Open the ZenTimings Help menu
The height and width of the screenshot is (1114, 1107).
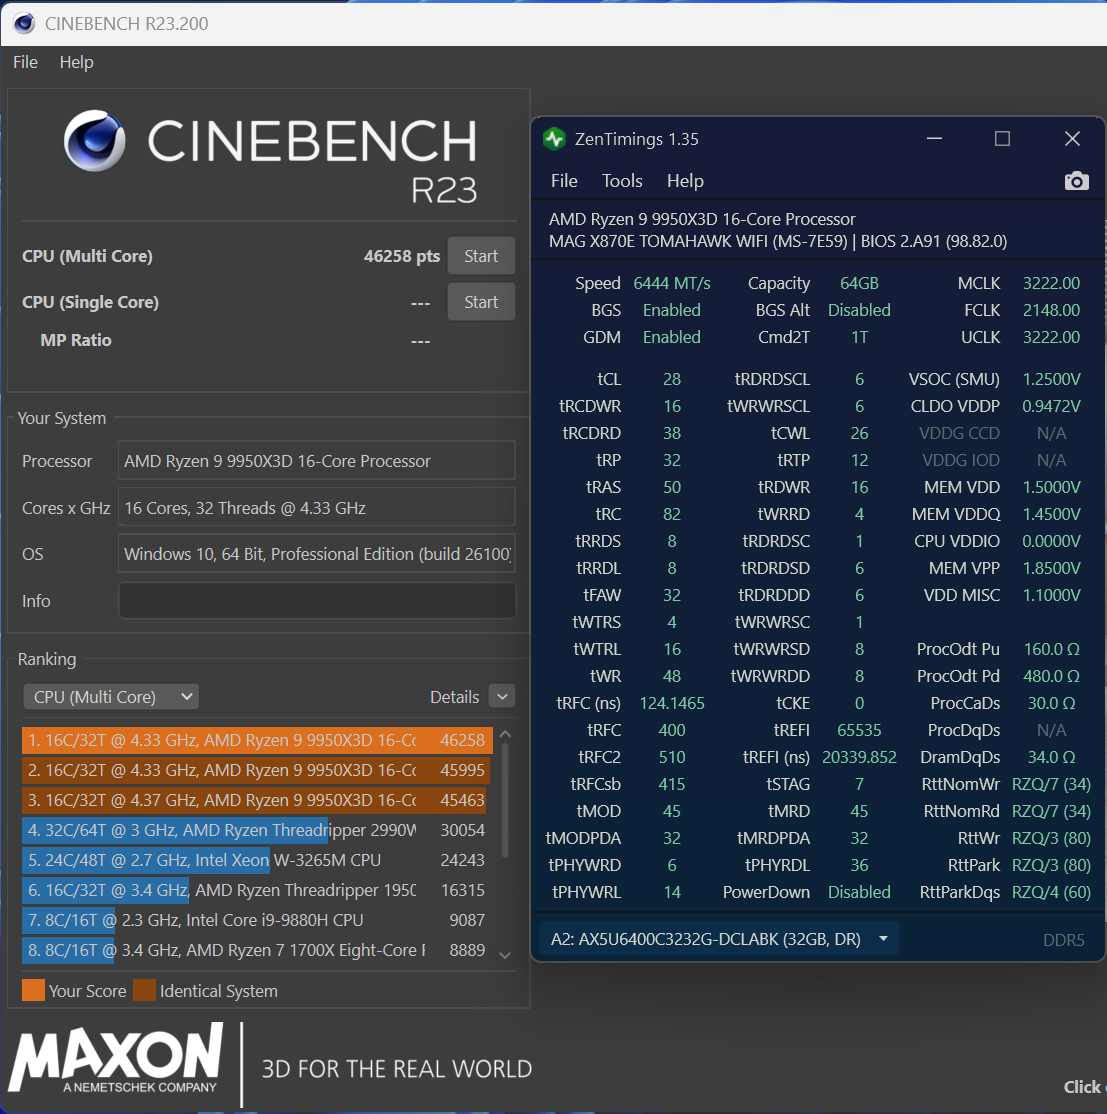[x=685, y=181]
